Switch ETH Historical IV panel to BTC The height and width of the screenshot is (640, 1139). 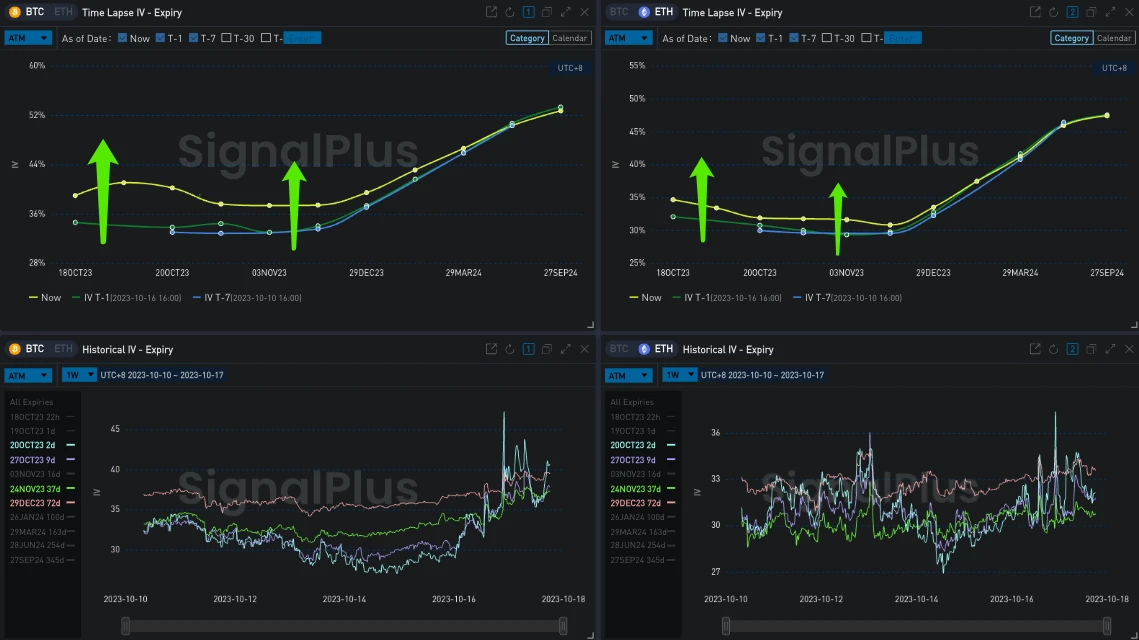pos(620,349)
